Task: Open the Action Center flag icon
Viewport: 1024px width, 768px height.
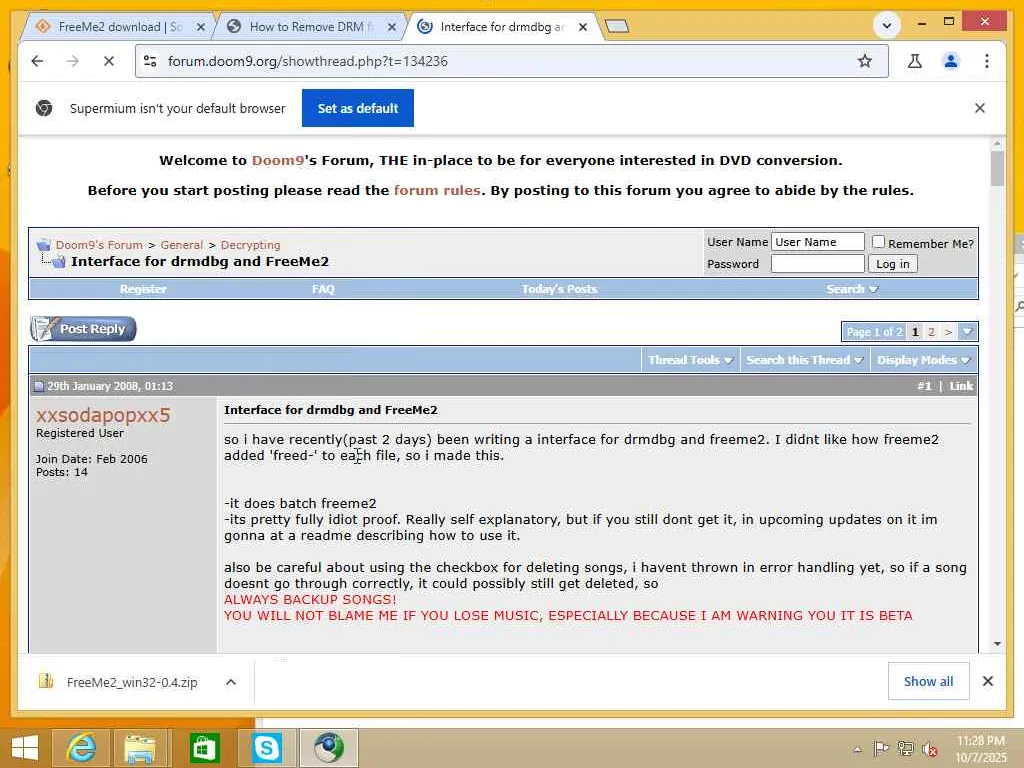Action: 880,748
